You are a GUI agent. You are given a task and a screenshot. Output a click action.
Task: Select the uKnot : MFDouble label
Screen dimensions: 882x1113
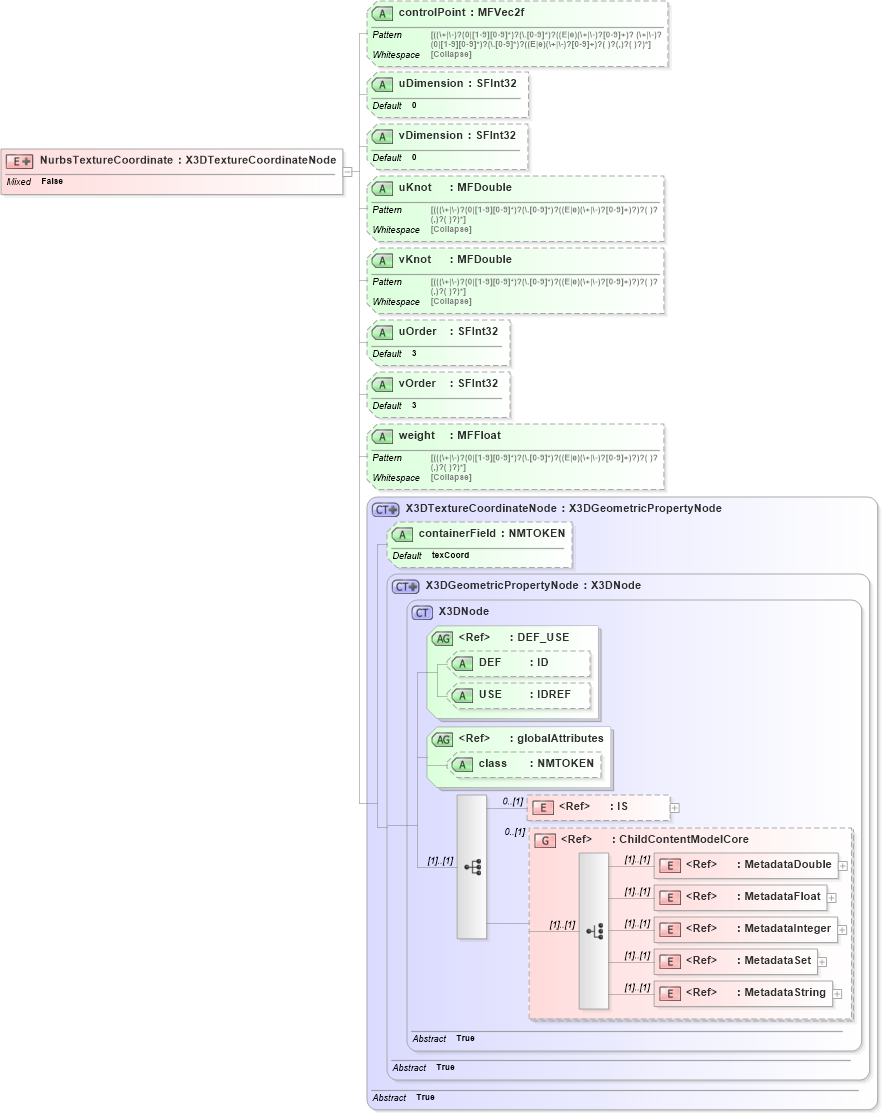[x=455, y=188]
